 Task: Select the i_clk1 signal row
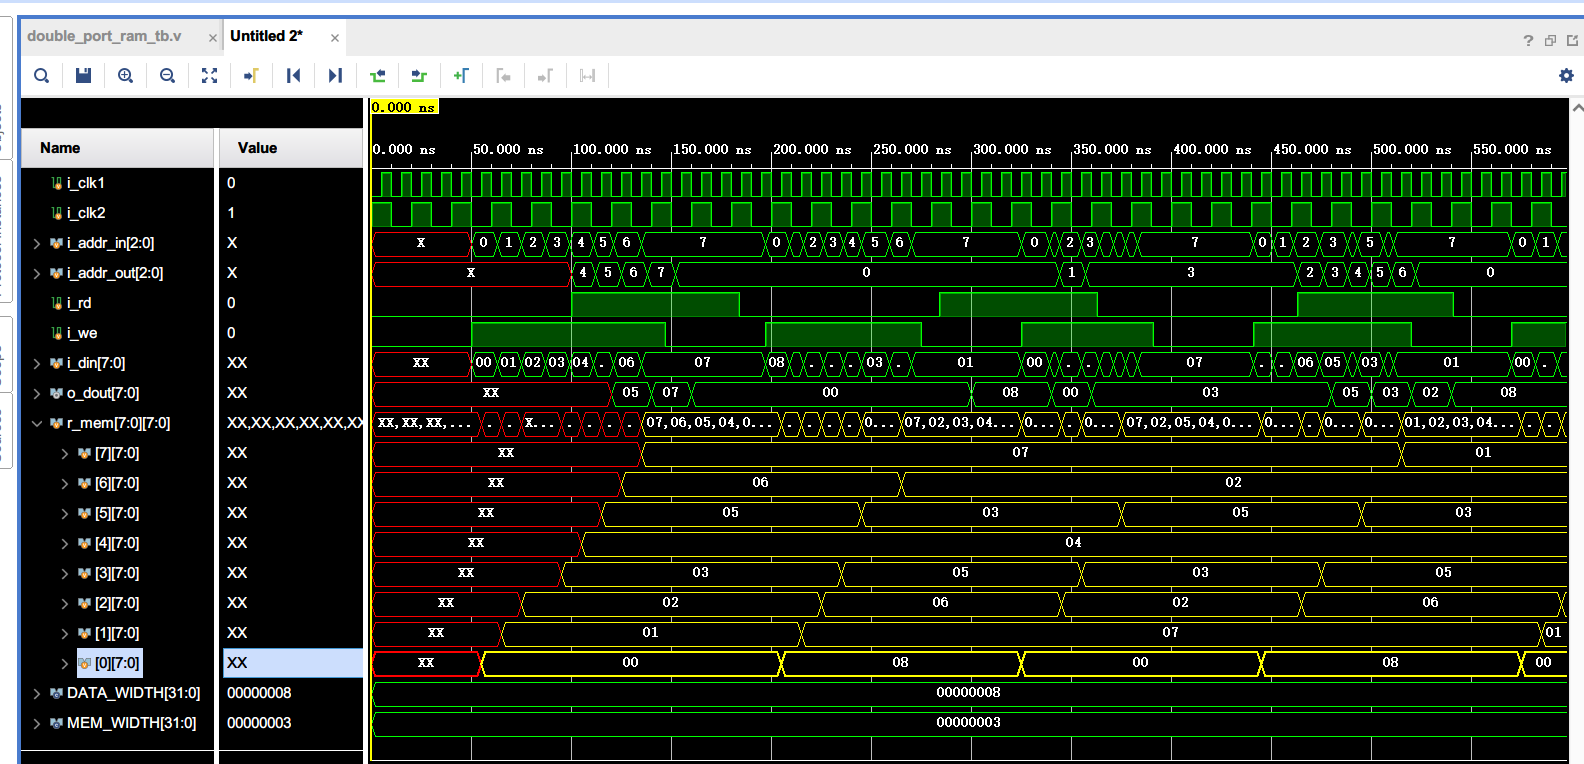coord(86,183)
